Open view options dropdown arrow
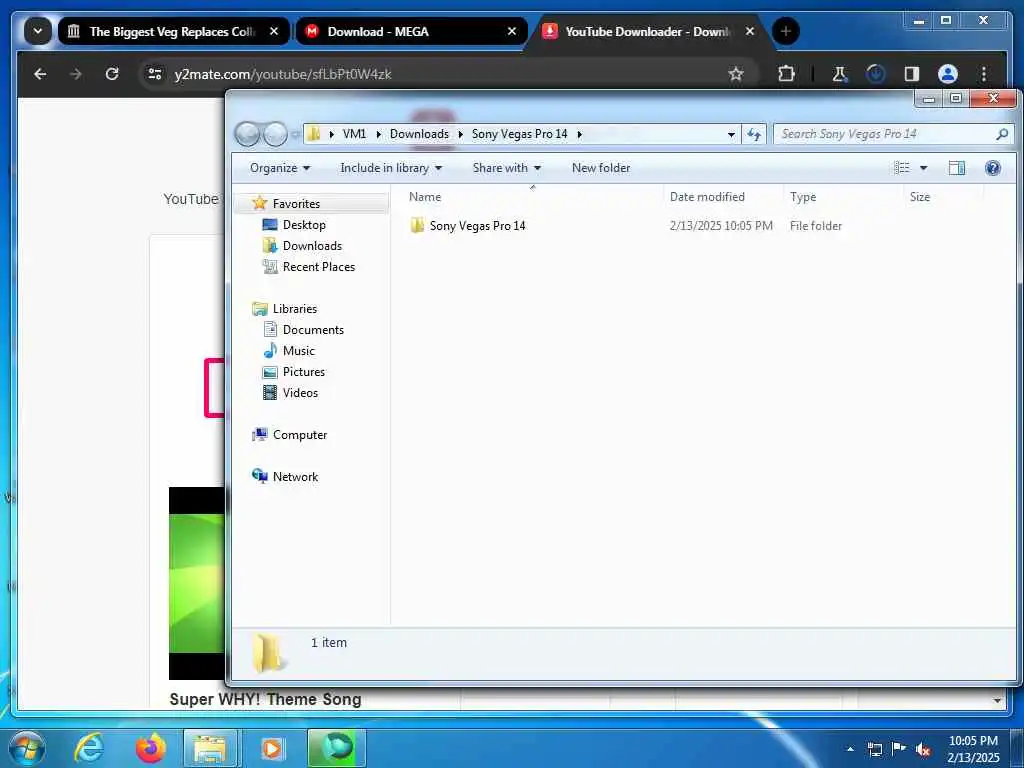1024x768 pixels. tap(923, 168)
